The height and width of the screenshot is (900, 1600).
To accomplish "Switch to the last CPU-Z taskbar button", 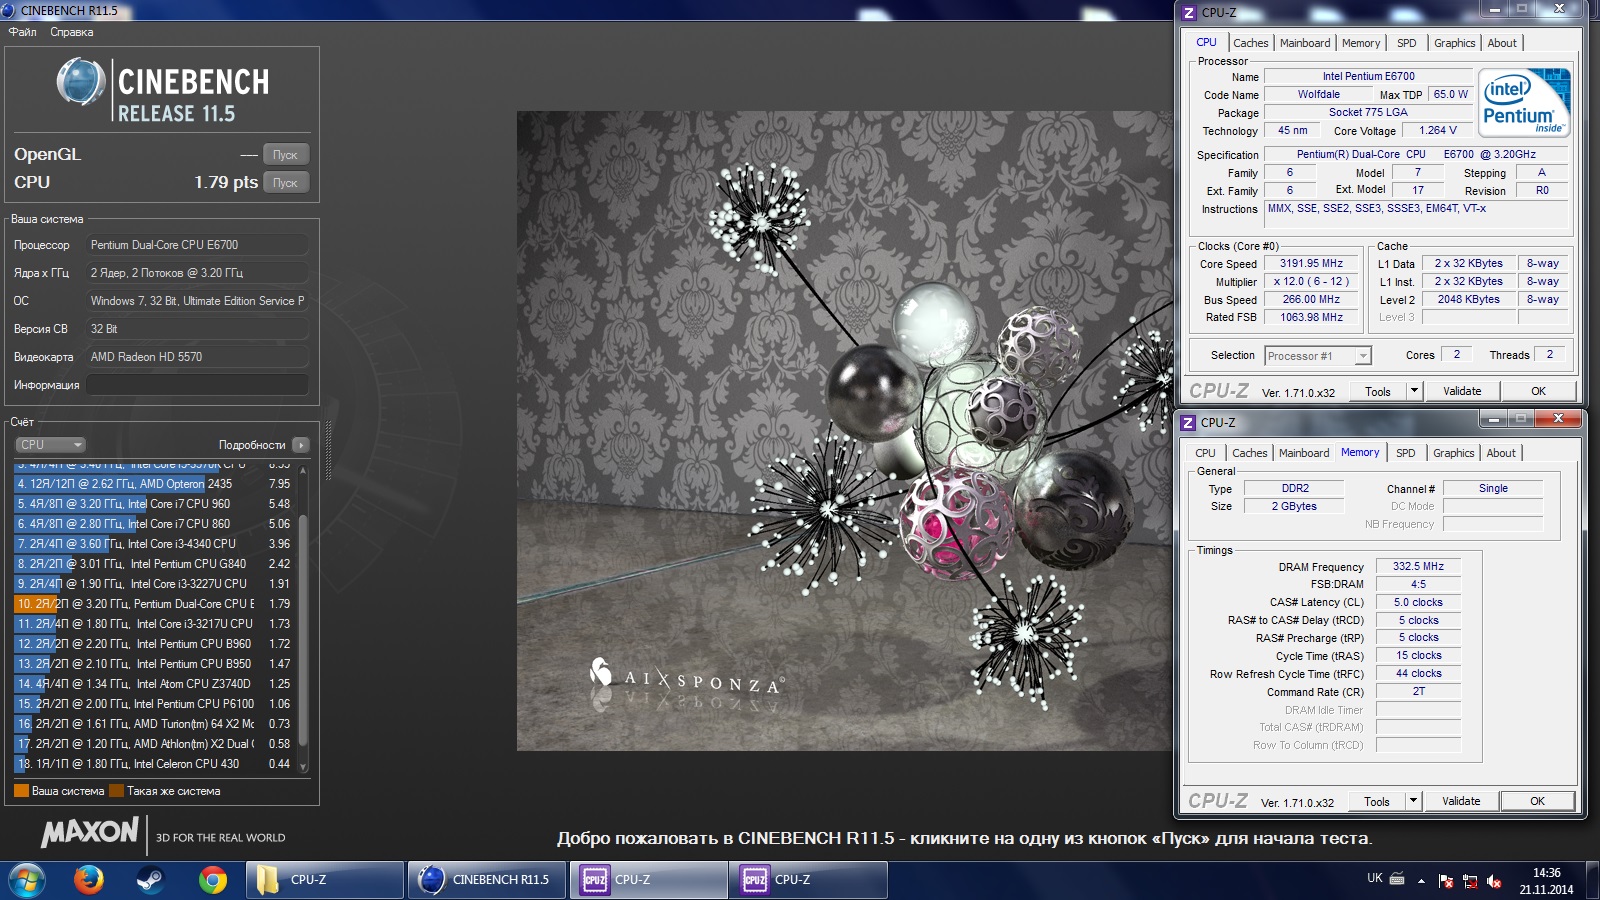I will click(809, 880).
